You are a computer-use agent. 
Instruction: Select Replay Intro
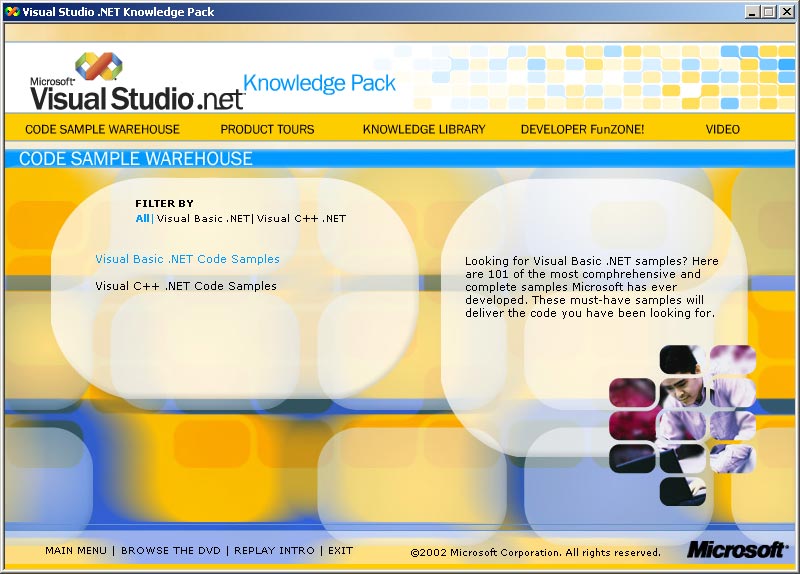click(x=274, y=551)
